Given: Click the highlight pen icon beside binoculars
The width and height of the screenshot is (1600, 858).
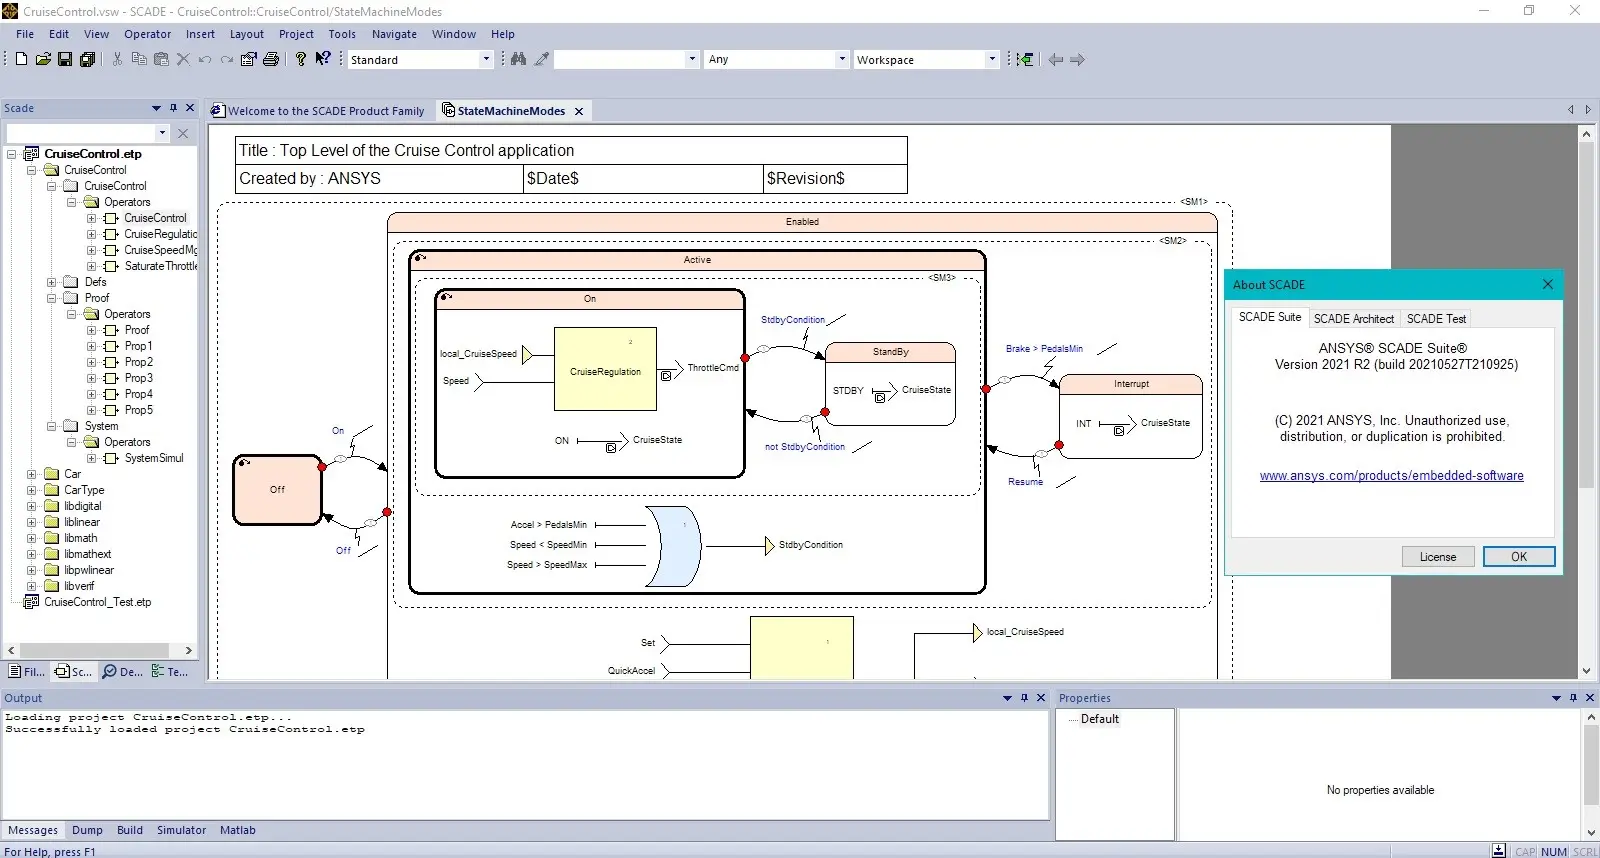Looking at the screenshot, I should tap(541, 59).
